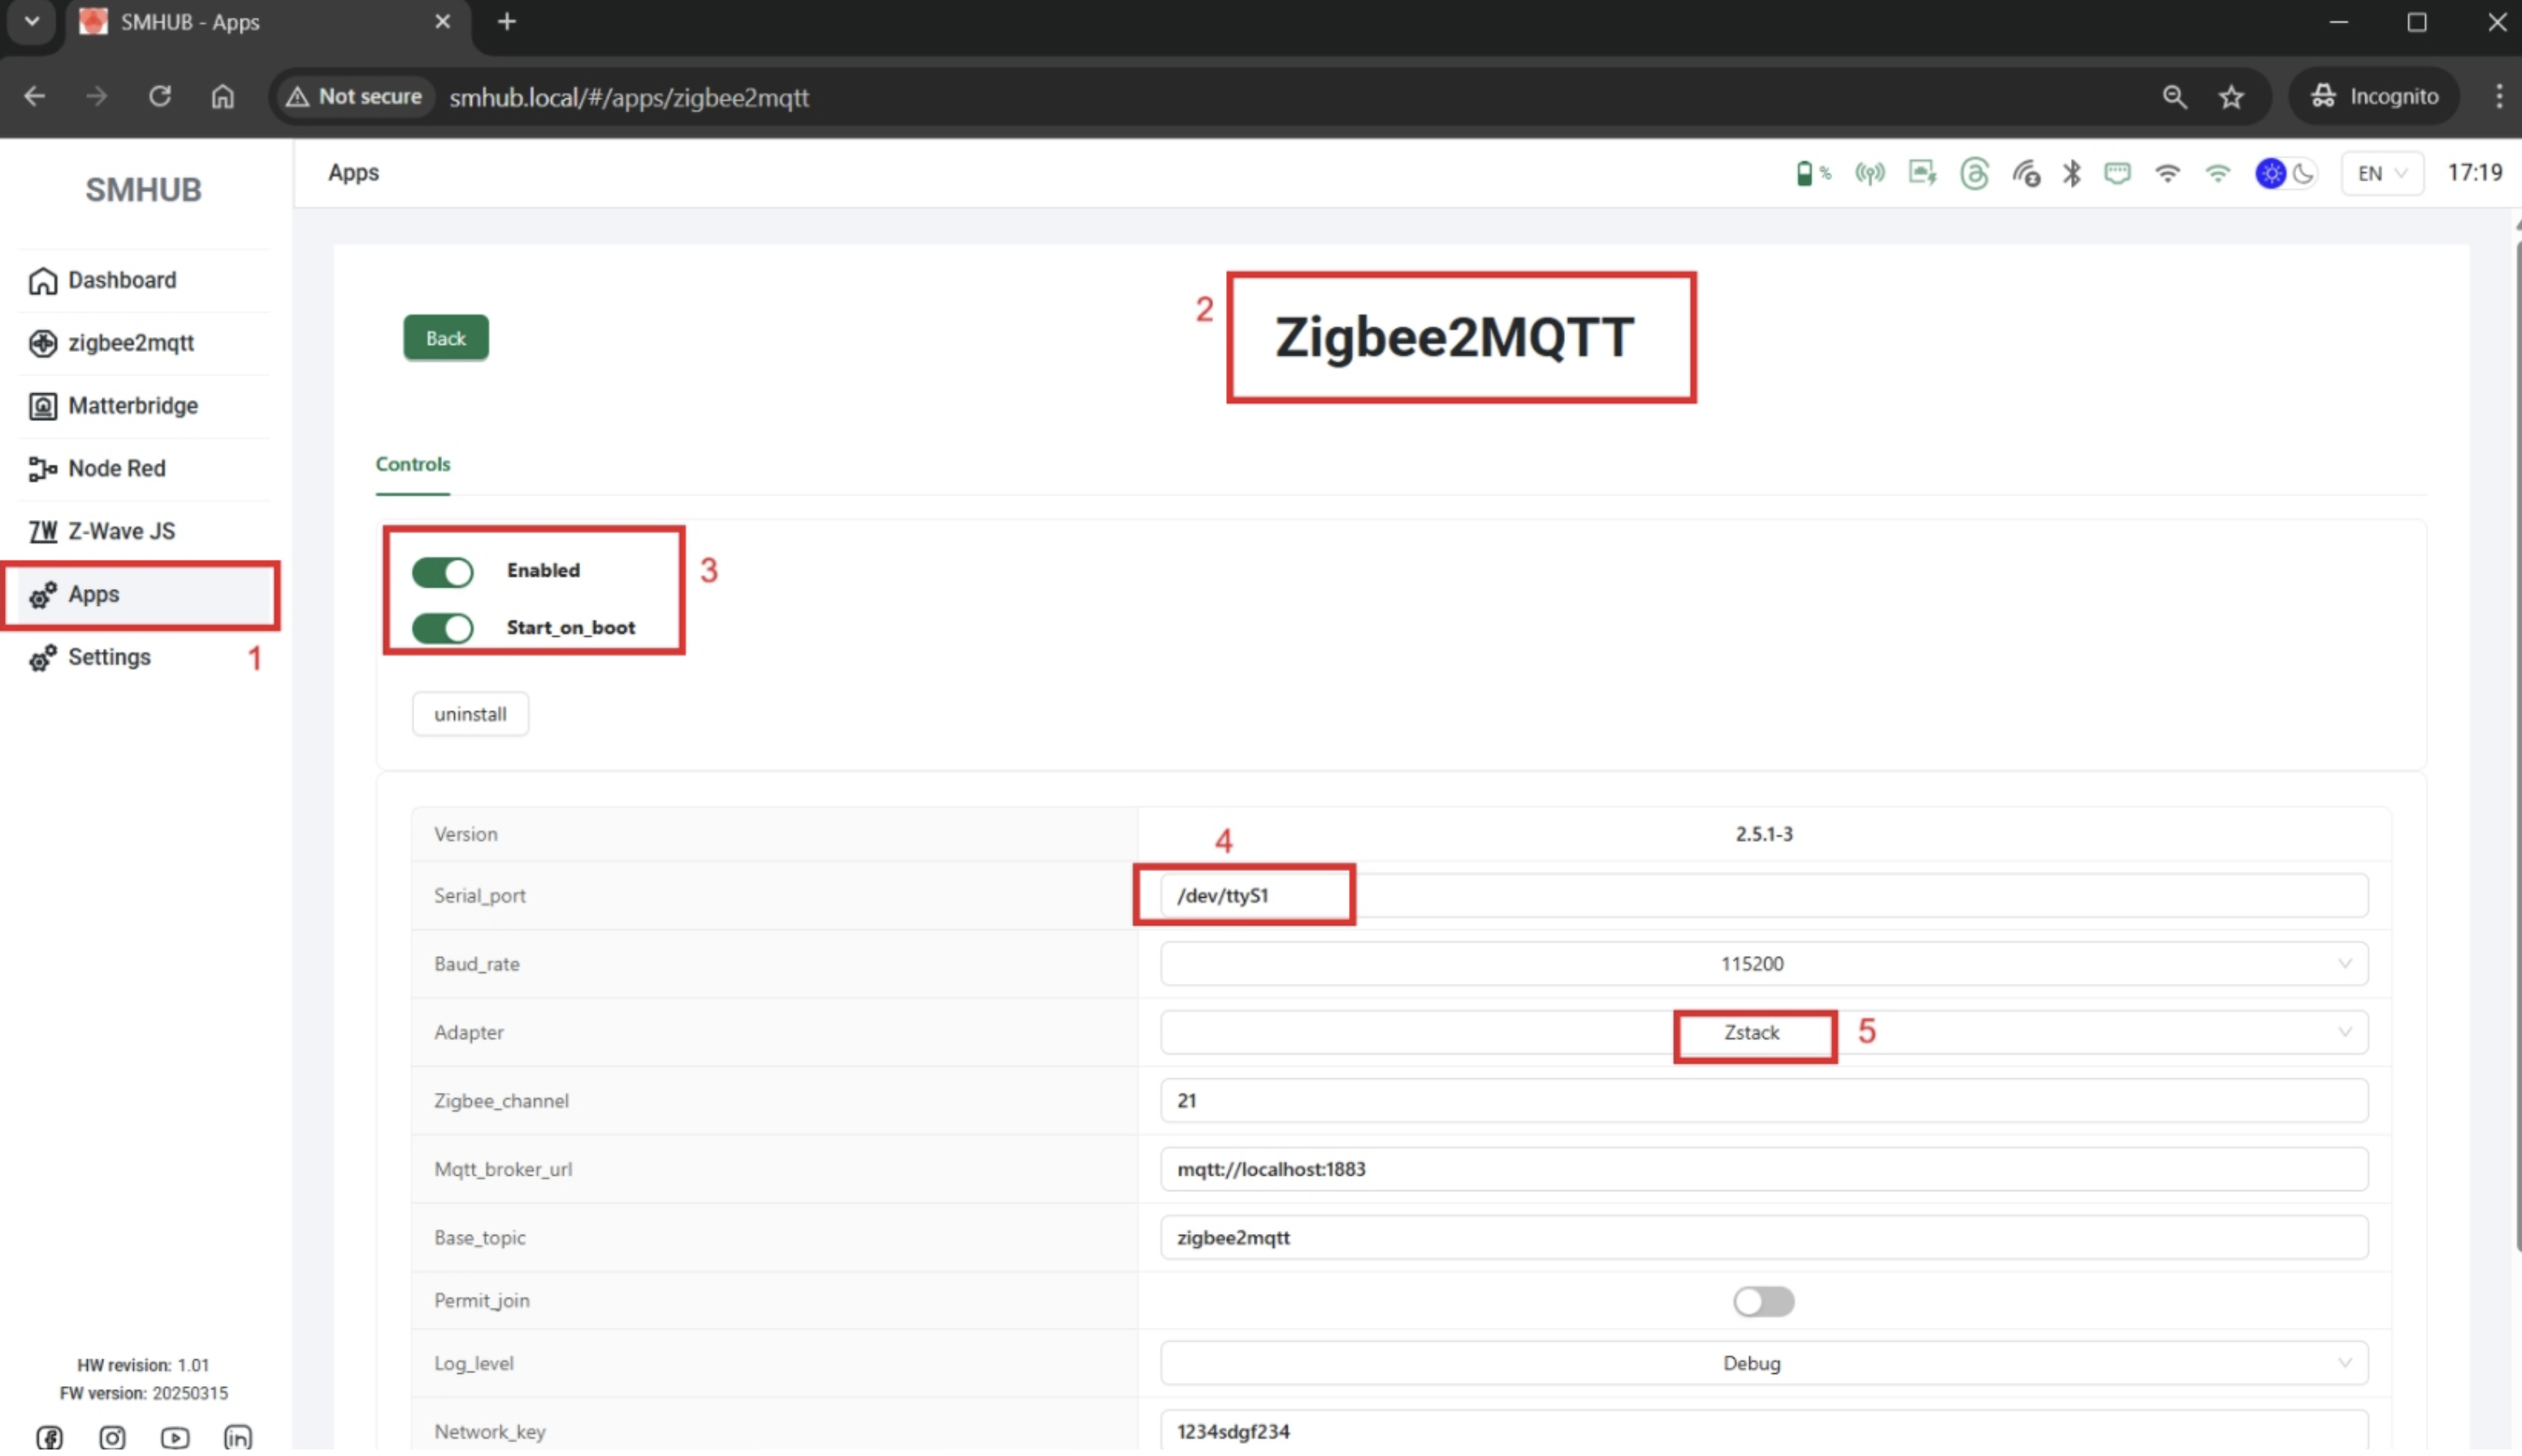This screenshot has width=2522, height=1456.
Task: Click the Zigbee_channel input field
Action: 1763,1100
